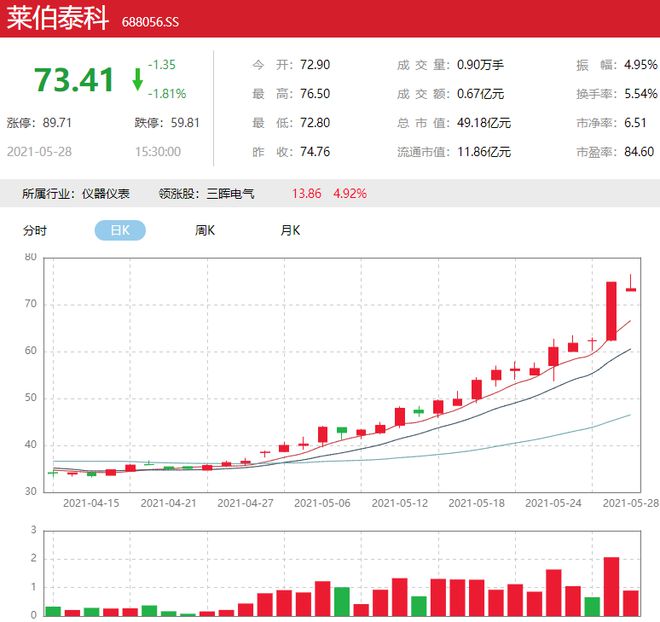Click stock code 688056.SS
Image resolution: width=660 pixels, height=622 pixels.
pyautogui.click(x=150, y=22)
